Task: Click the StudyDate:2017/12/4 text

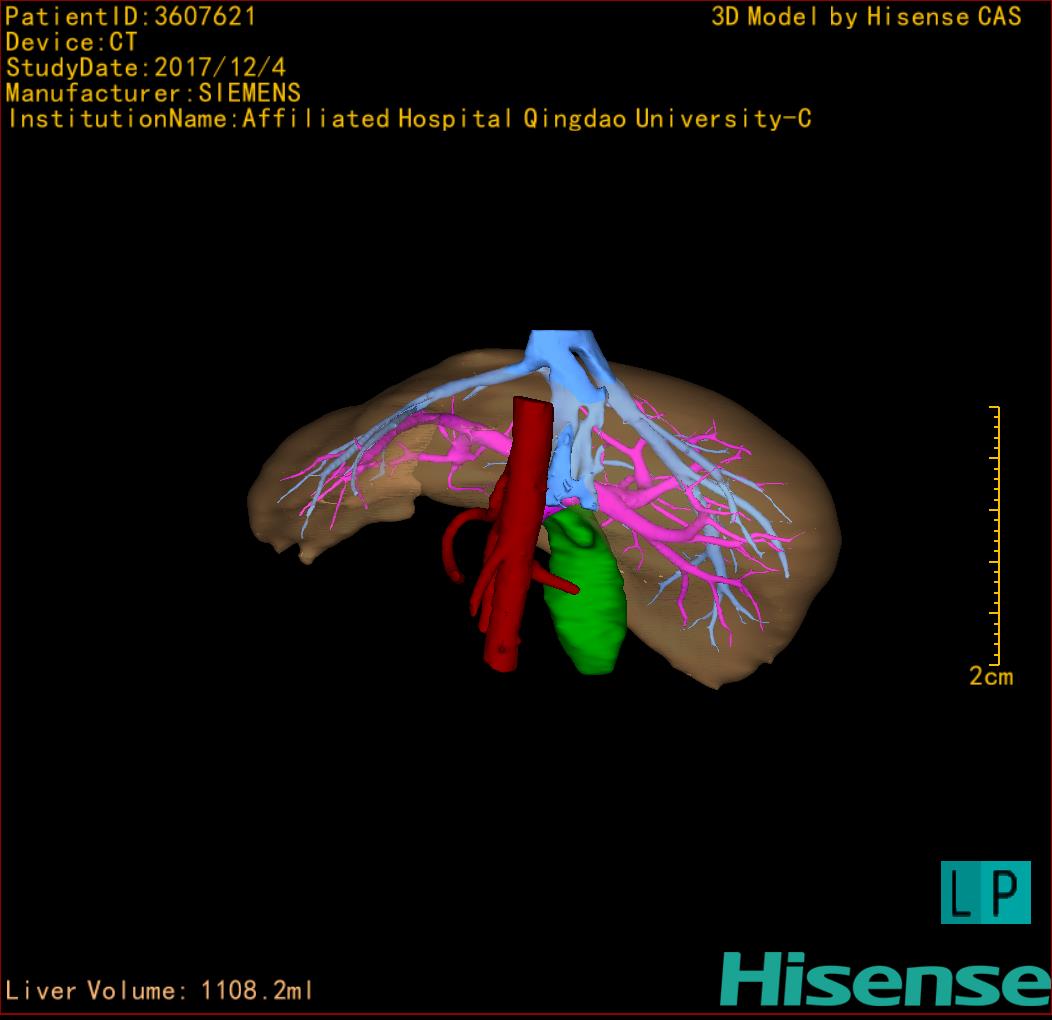Action: (146, 67)
